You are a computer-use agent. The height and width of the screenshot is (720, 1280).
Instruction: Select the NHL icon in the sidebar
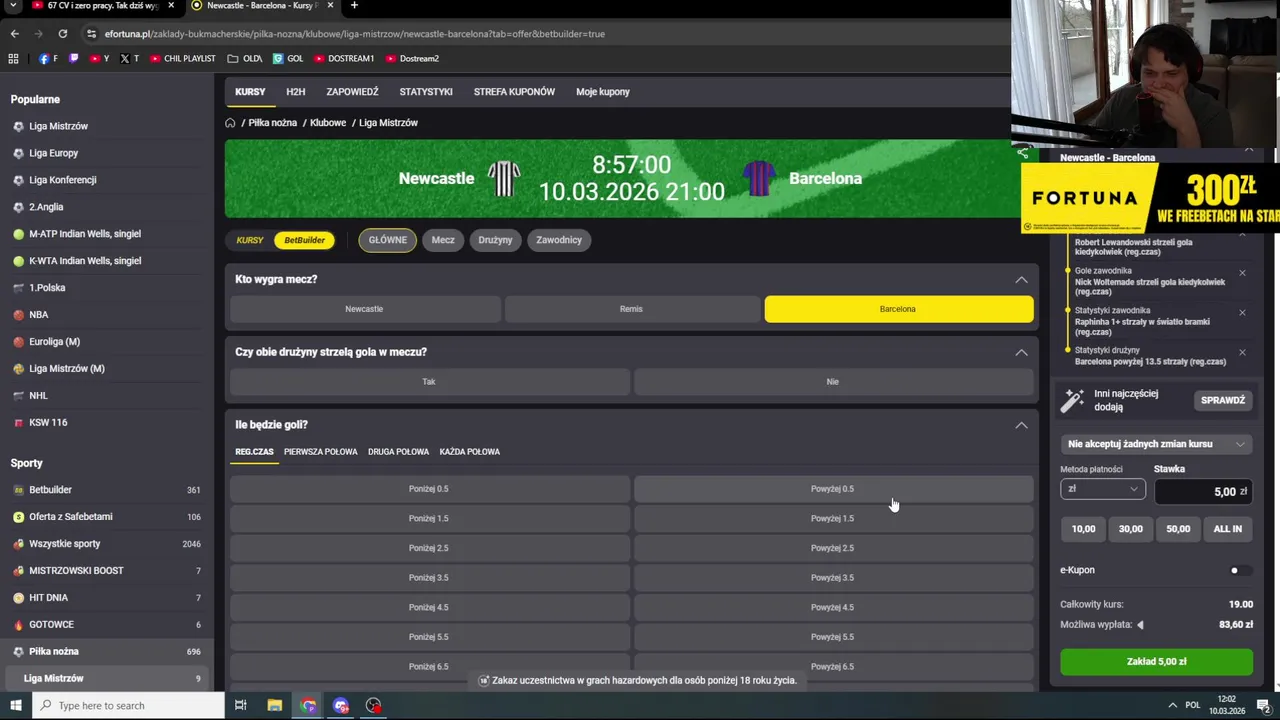[x=19, y=396]
